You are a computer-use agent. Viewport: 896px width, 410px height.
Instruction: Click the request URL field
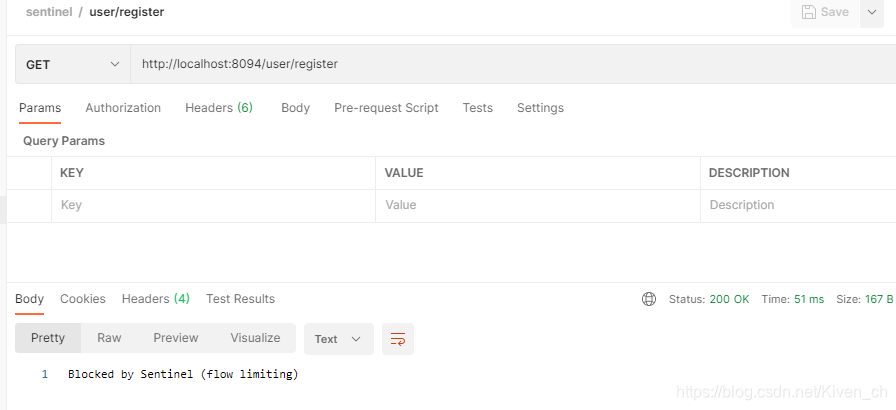[513, 65]
